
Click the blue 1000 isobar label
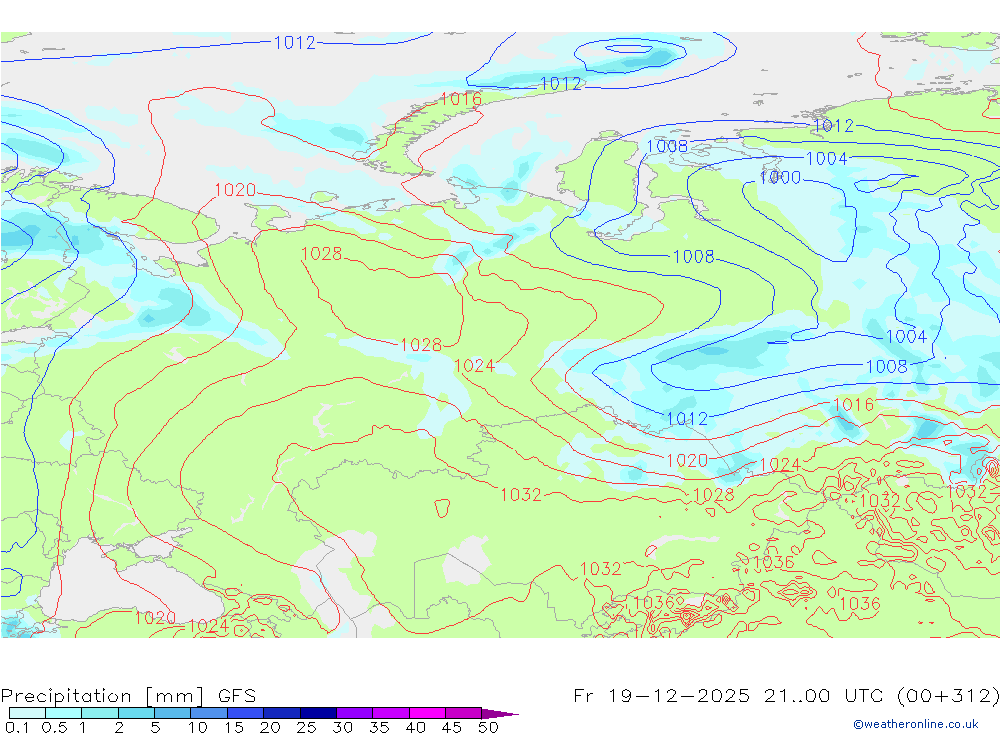(x=780, y=177)
